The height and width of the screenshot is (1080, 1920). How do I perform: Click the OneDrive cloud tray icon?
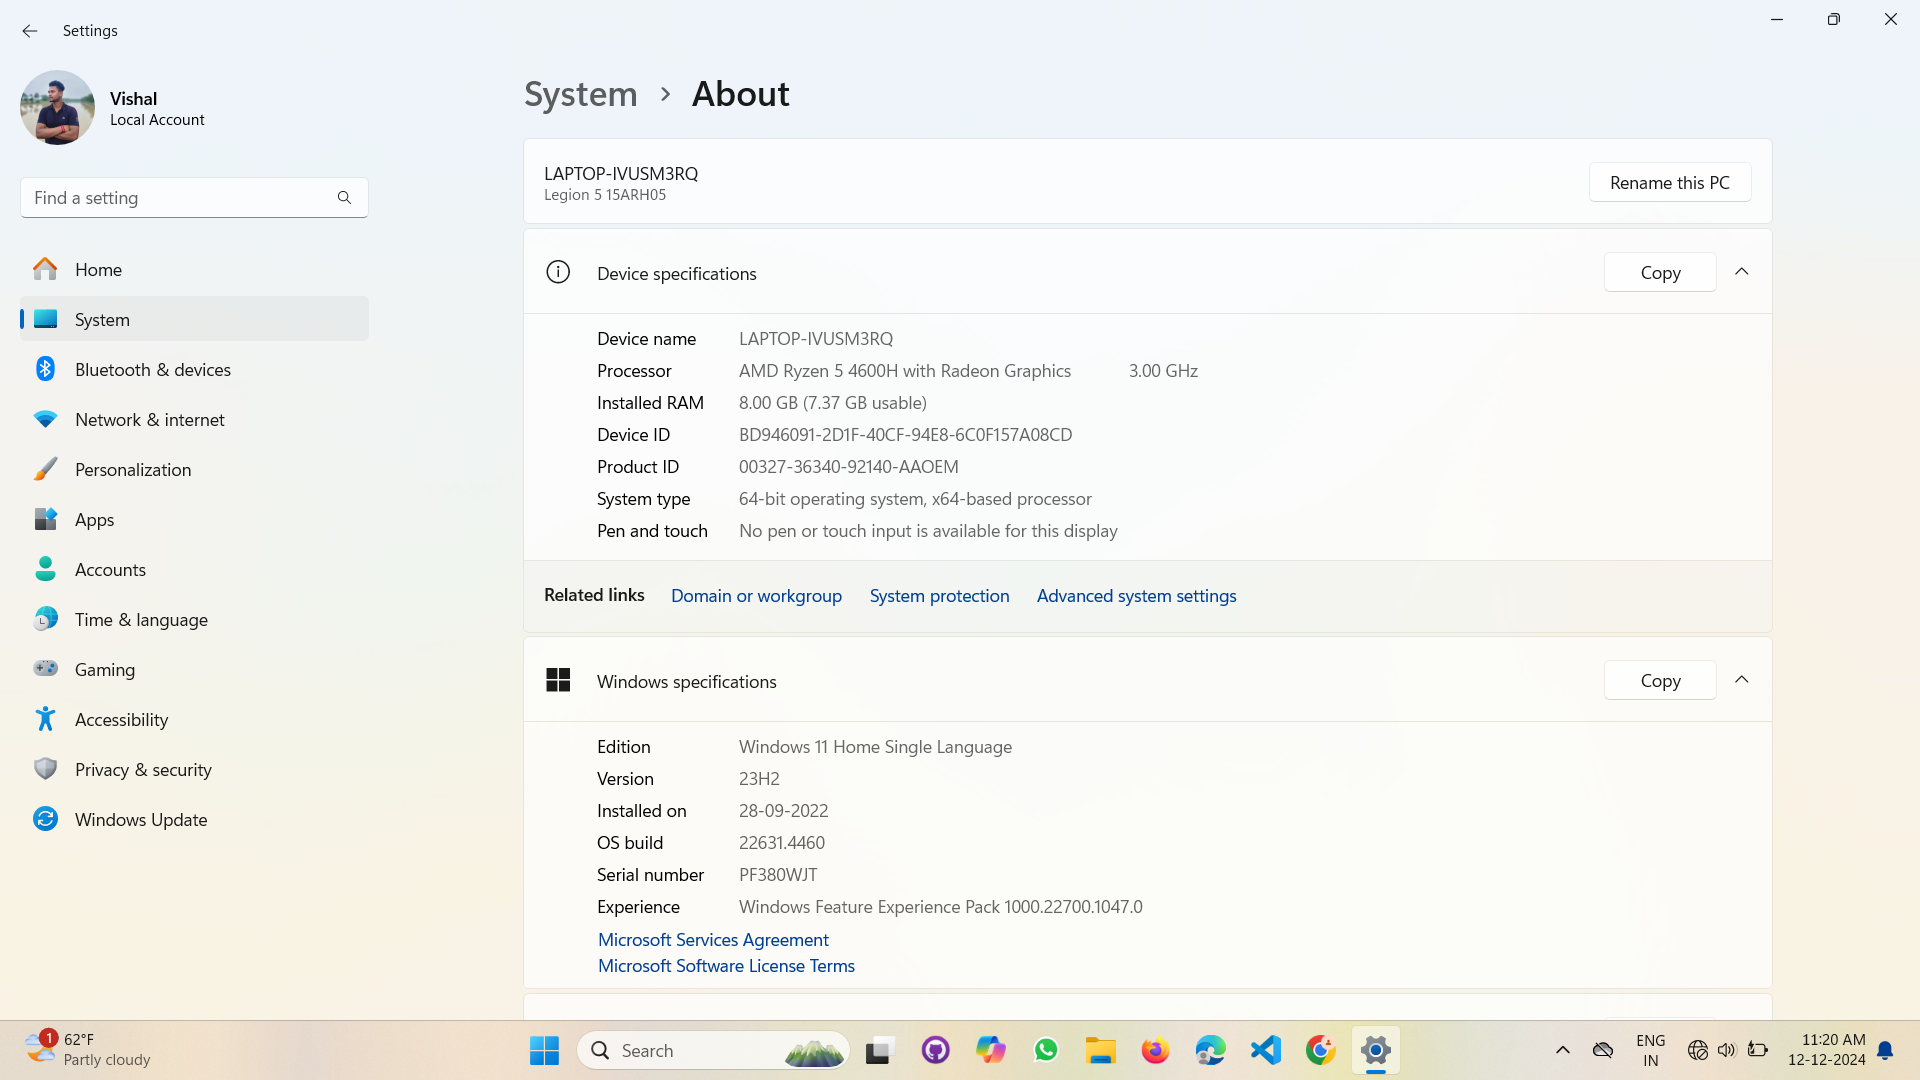(1603, 1050)
